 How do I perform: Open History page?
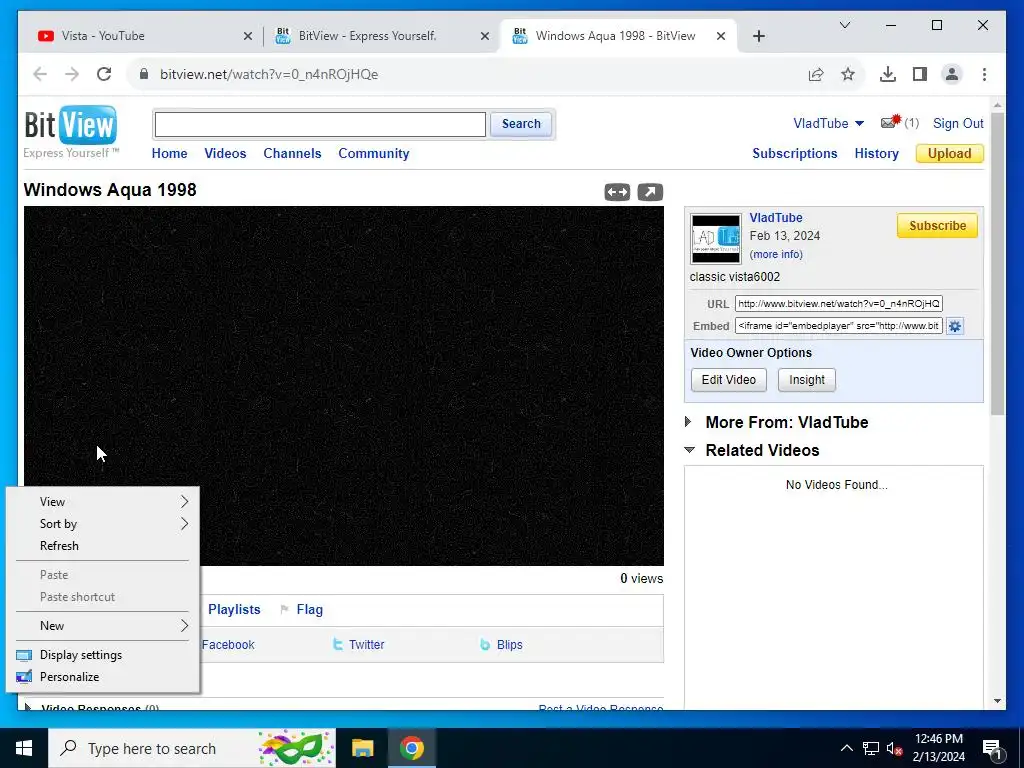[x=876, y=153]
